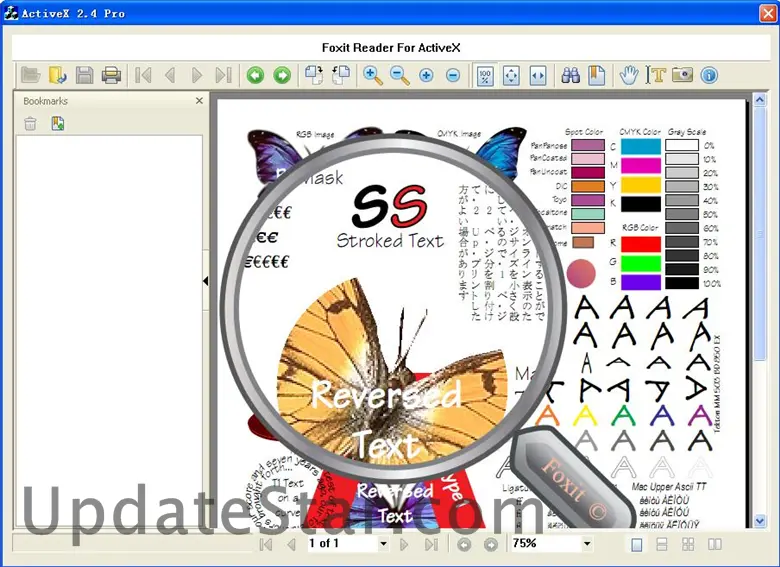Switch to single page layout

point(636,545)
